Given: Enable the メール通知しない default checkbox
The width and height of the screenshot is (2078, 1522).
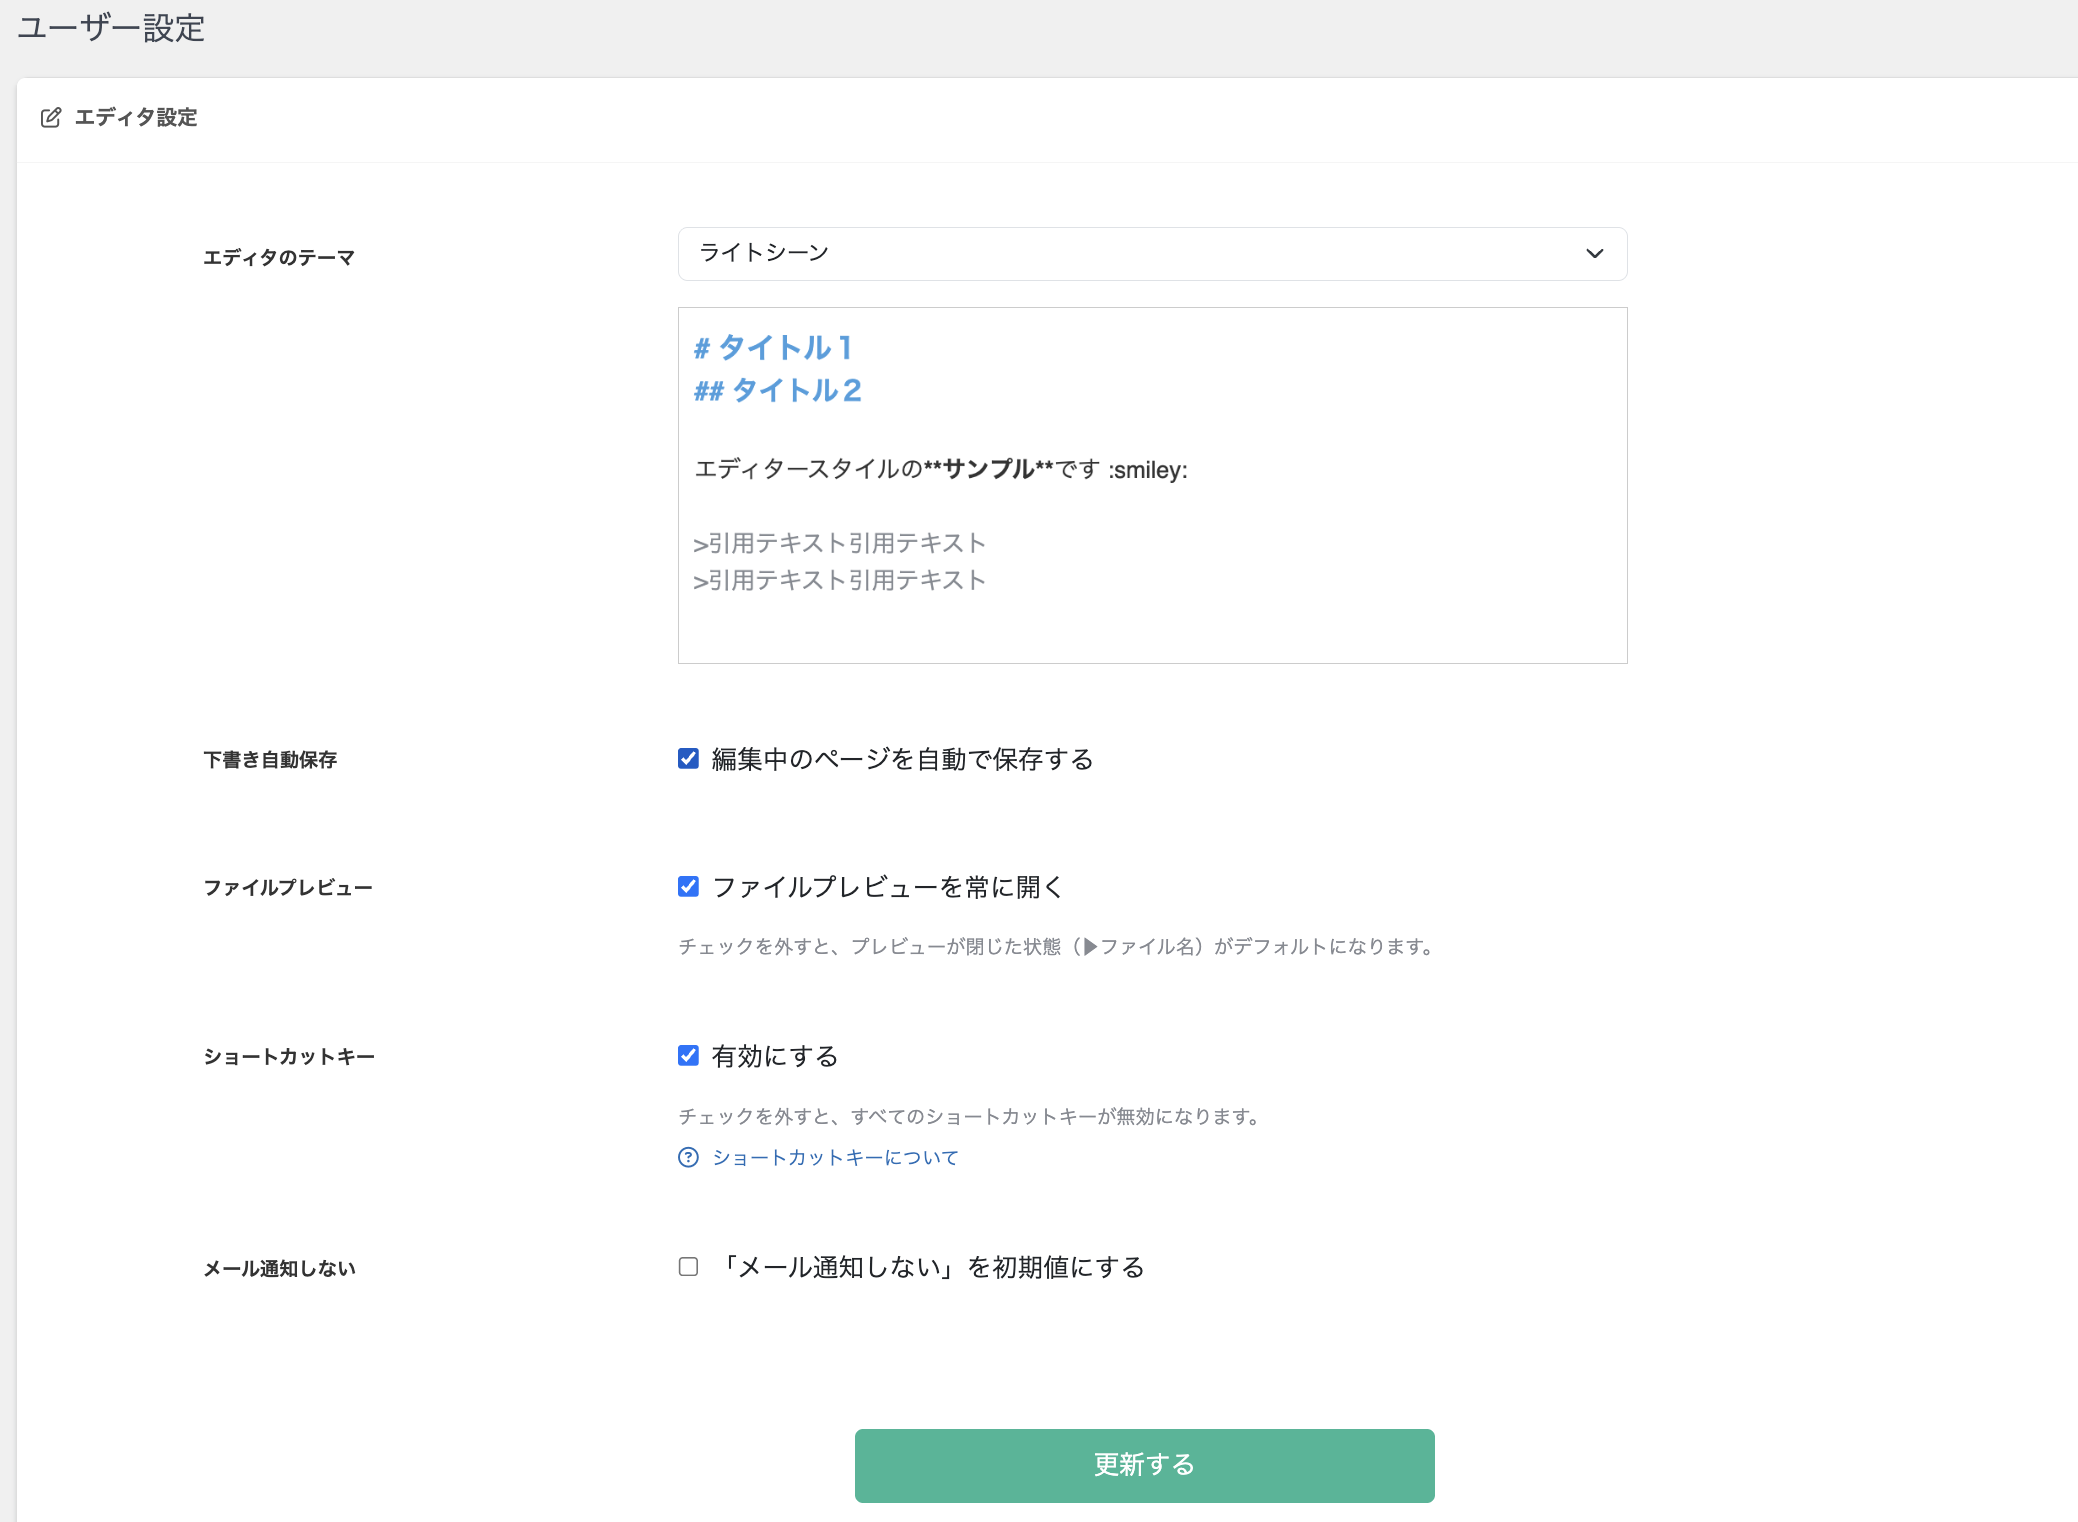Looking at the screenshot, I should [688, 1267].
